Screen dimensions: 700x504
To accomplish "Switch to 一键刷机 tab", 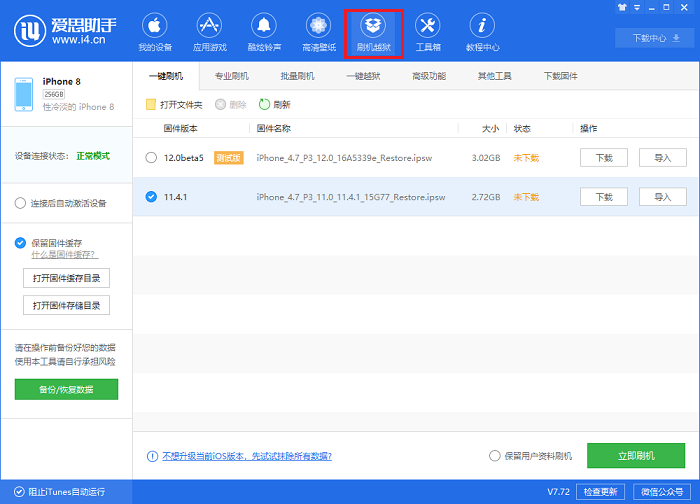I will (x=166, y=76).
